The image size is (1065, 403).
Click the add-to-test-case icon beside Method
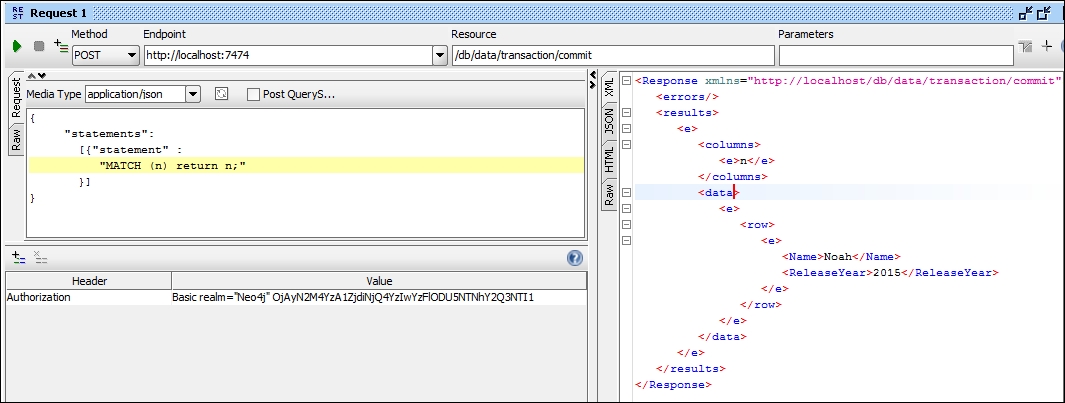pyautogui.click(x=60, y=46)
